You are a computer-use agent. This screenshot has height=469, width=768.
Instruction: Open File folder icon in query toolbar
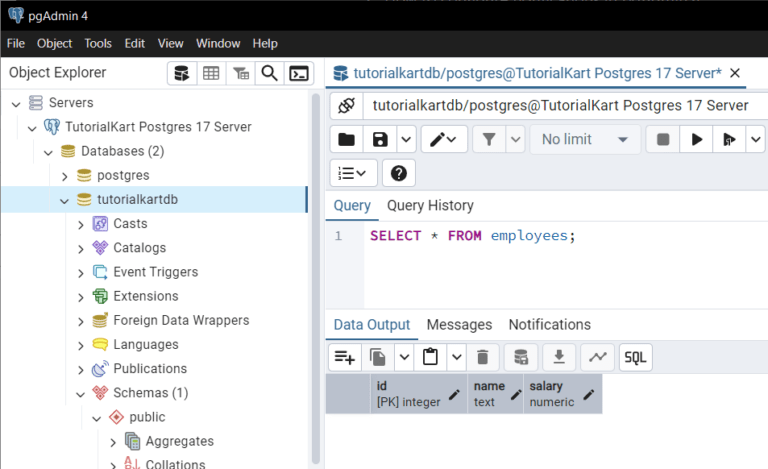[x=346, y=140]
